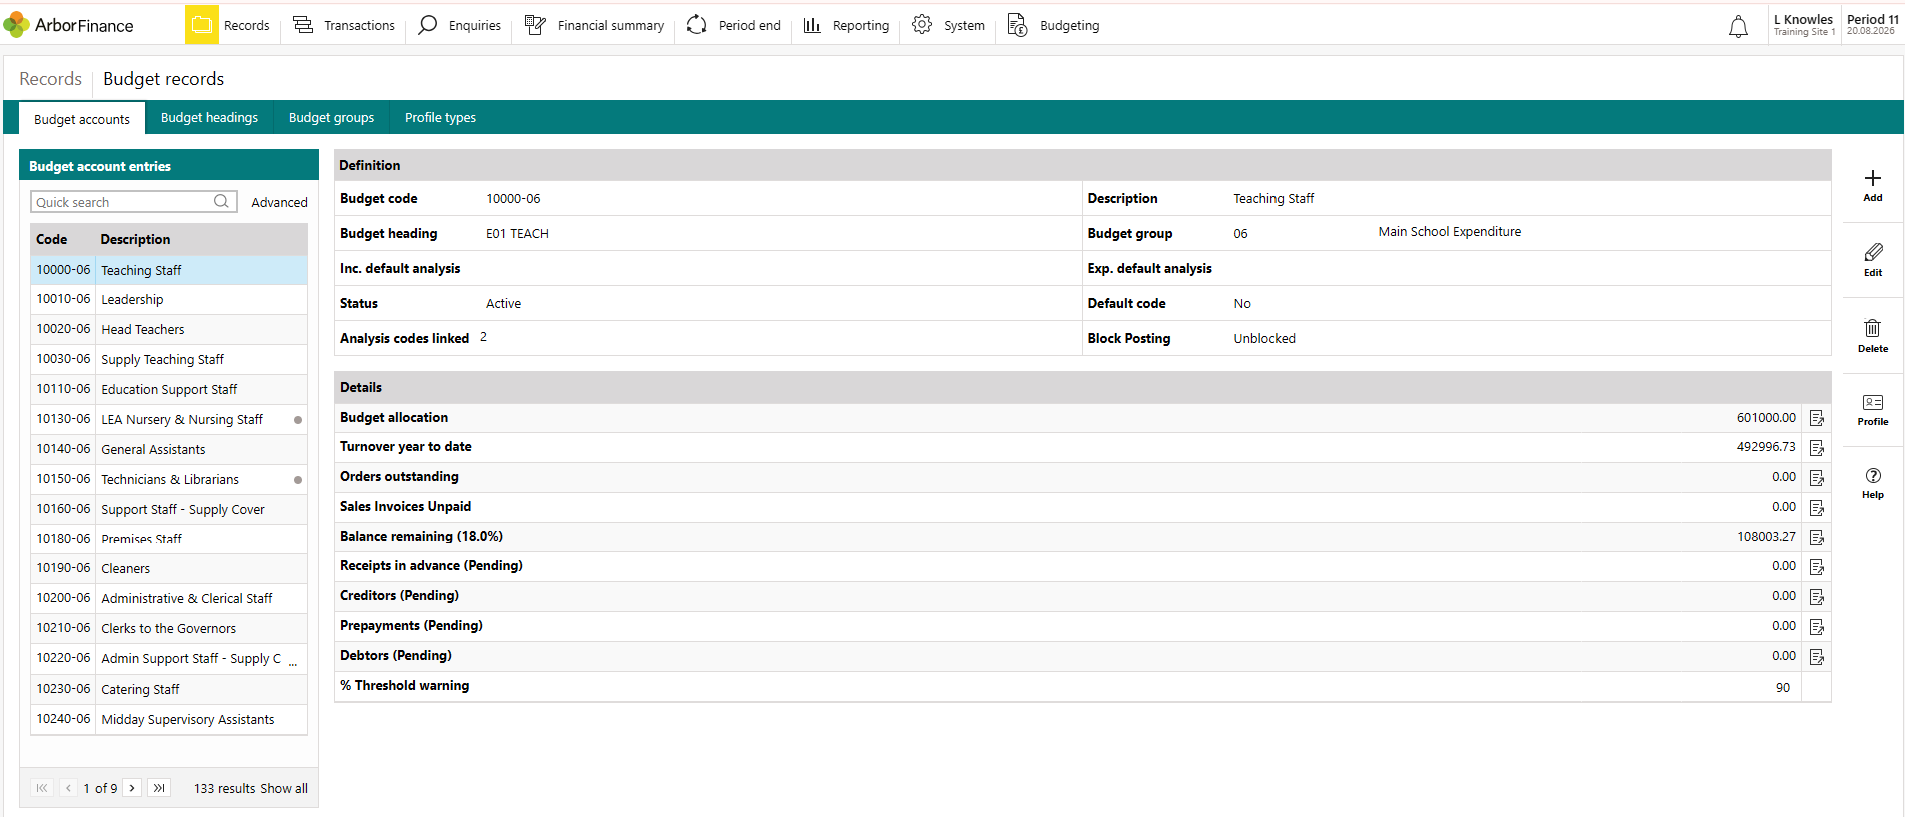1905x817 pixels.
Task: Select the Supply Teaching Staff row
Action: click(169, 360)
